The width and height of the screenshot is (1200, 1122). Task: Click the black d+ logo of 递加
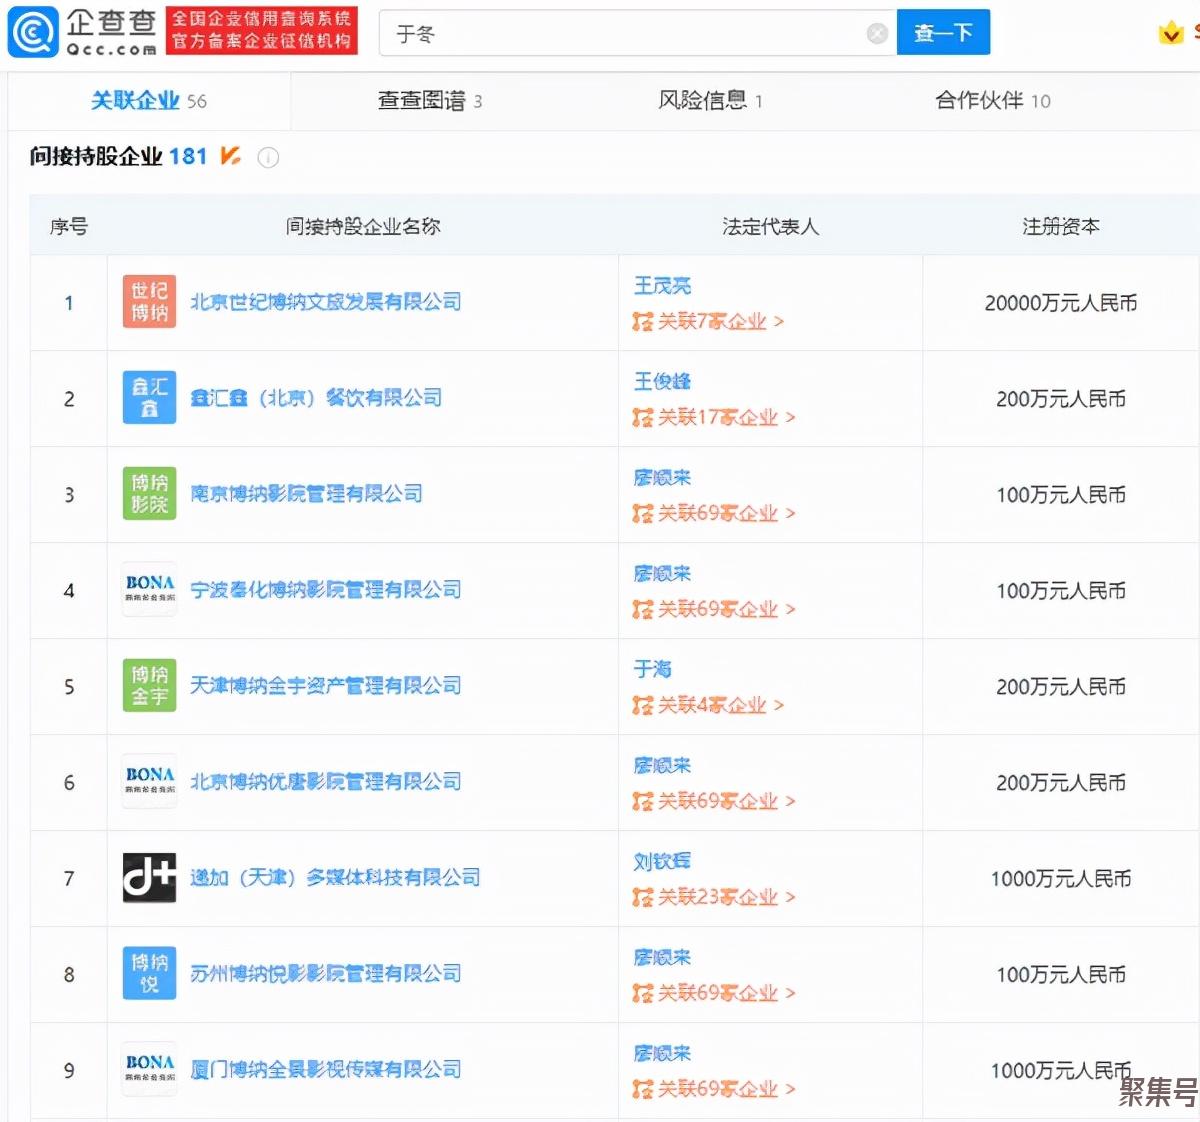[149, 878]
